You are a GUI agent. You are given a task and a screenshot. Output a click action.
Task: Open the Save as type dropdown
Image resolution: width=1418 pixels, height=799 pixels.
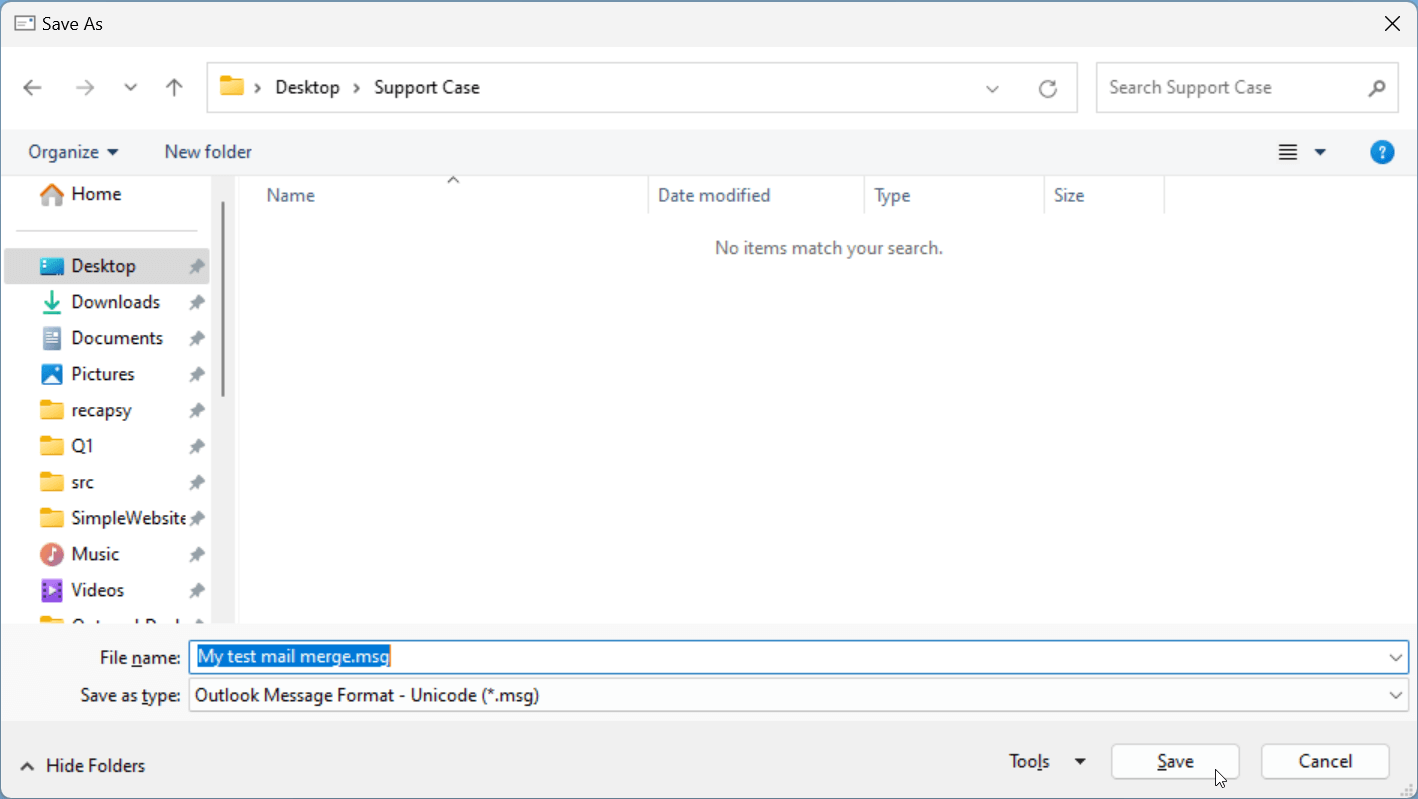coord(1395,695)
